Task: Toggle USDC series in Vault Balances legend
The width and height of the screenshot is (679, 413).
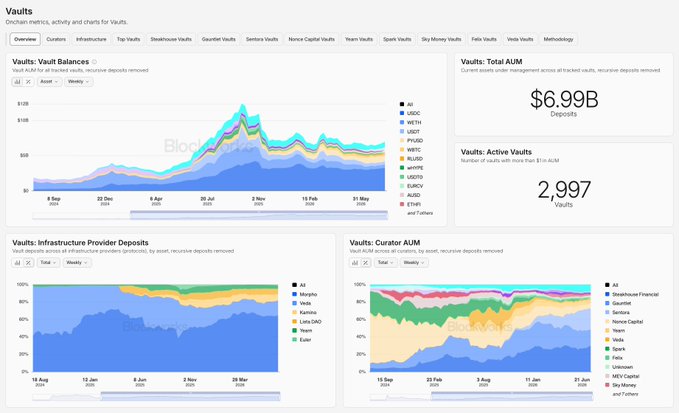Action: [x=410, y=113]
